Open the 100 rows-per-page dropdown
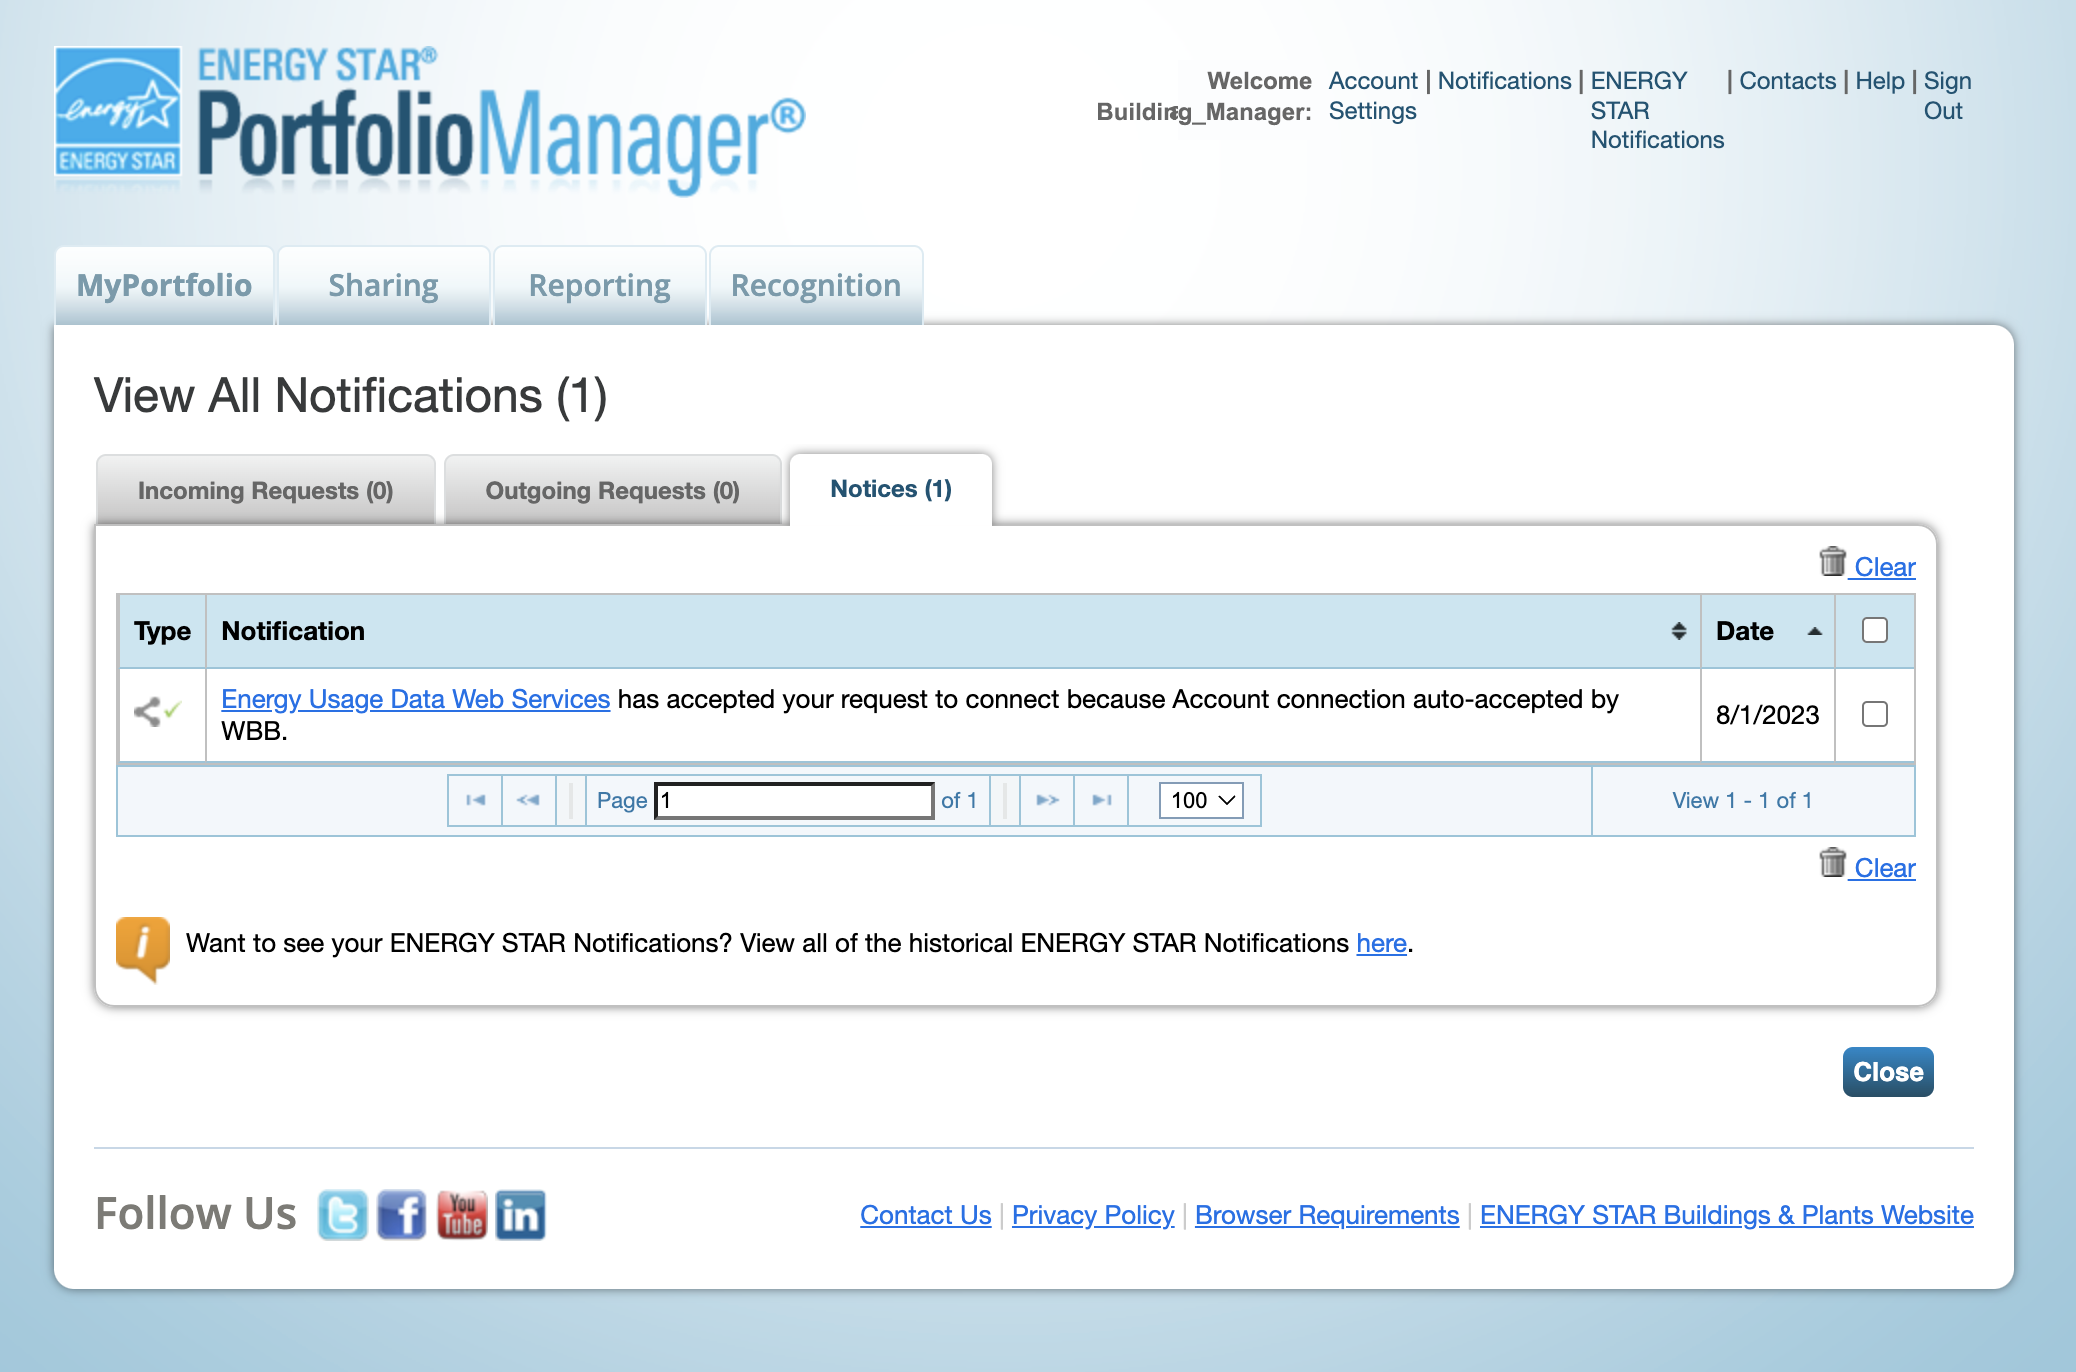Screen dimensions: 2076x1372 click(1201, 800)
